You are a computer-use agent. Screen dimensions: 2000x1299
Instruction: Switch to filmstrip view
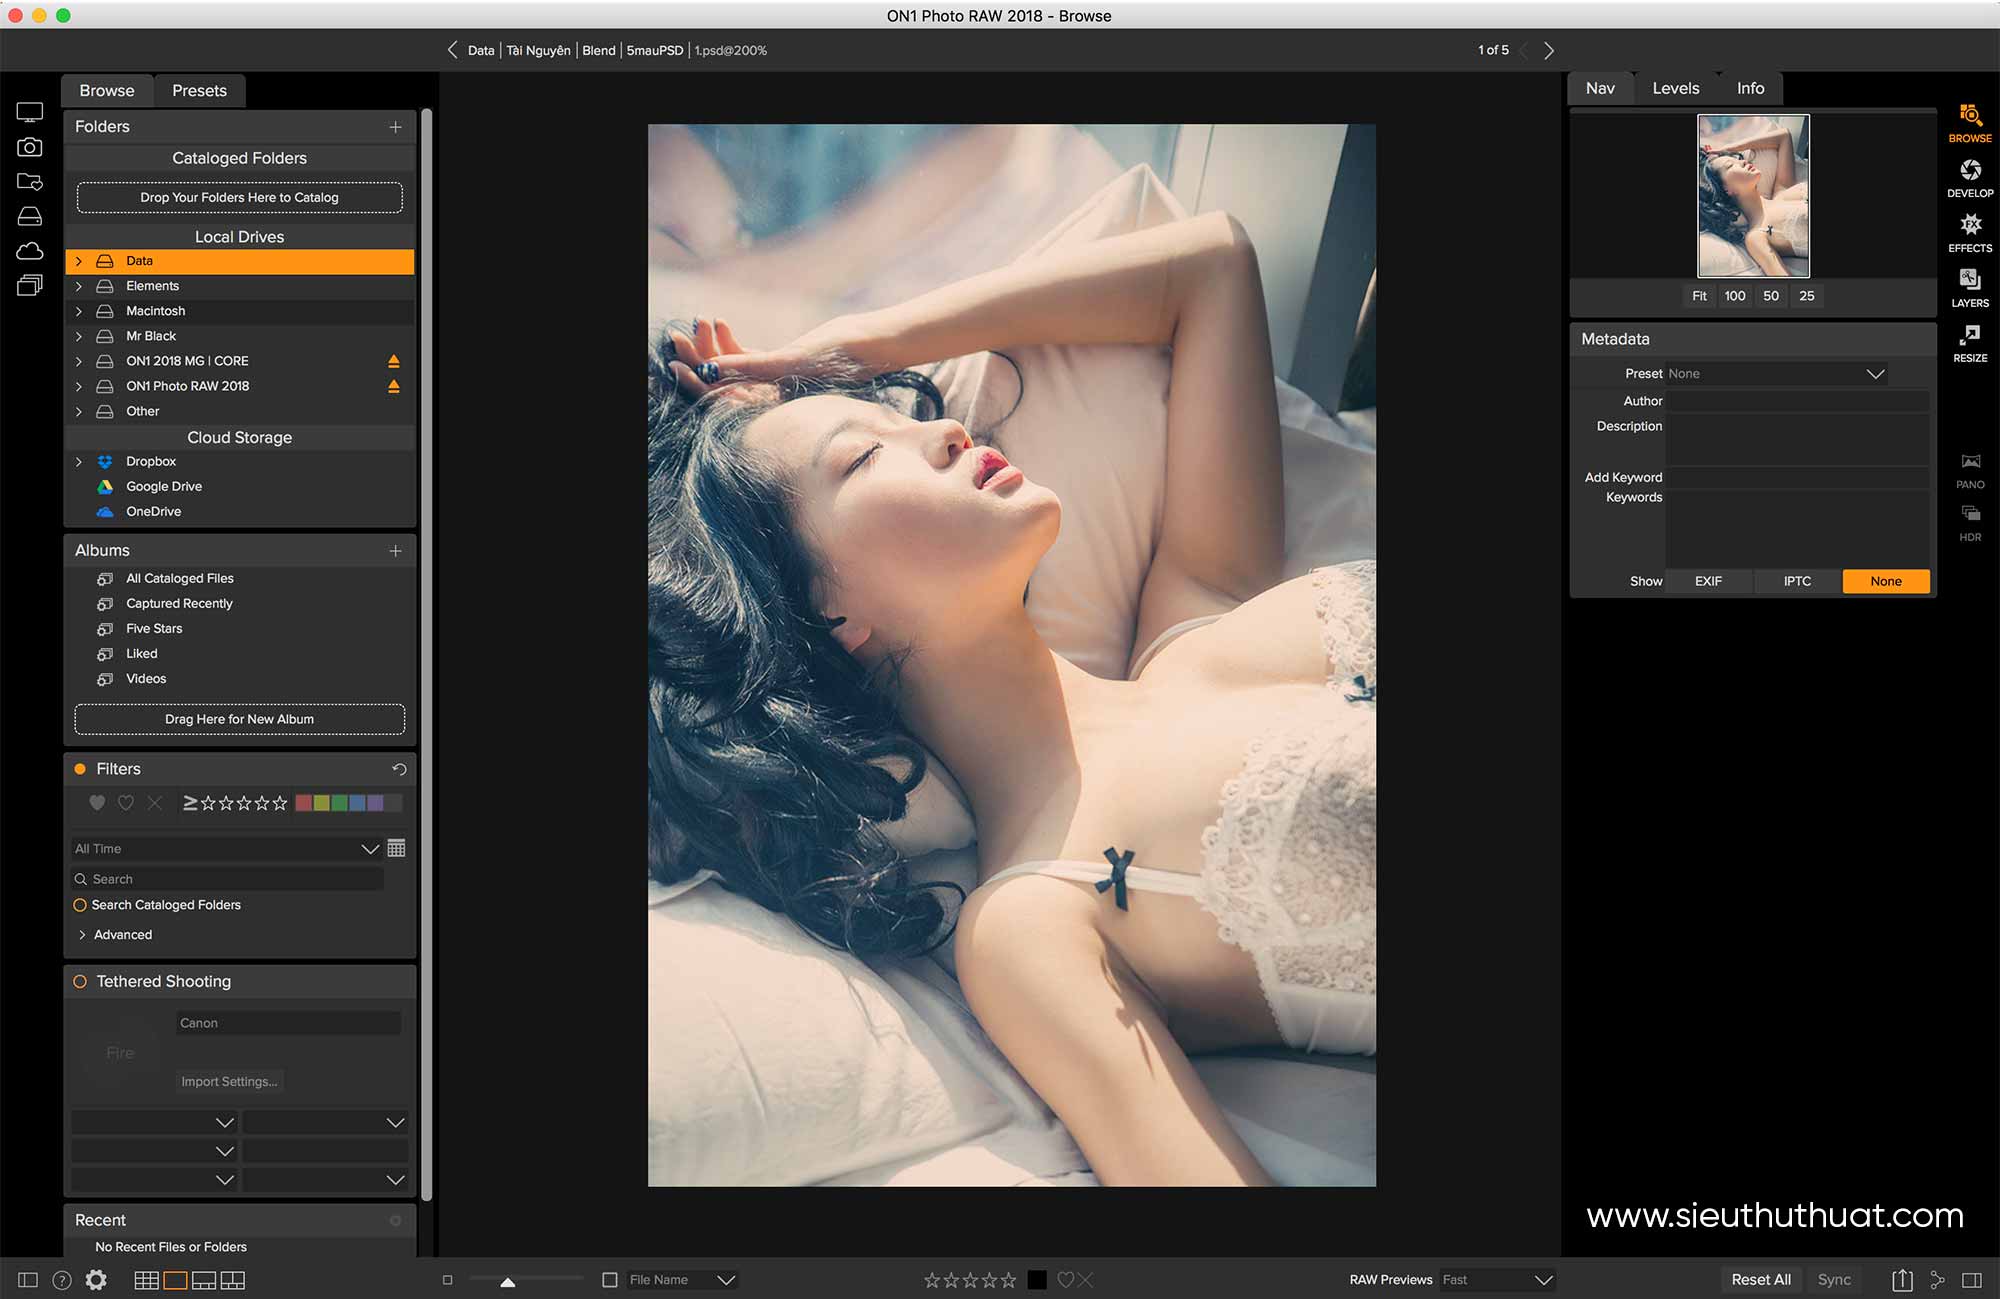pos(204,1280)
